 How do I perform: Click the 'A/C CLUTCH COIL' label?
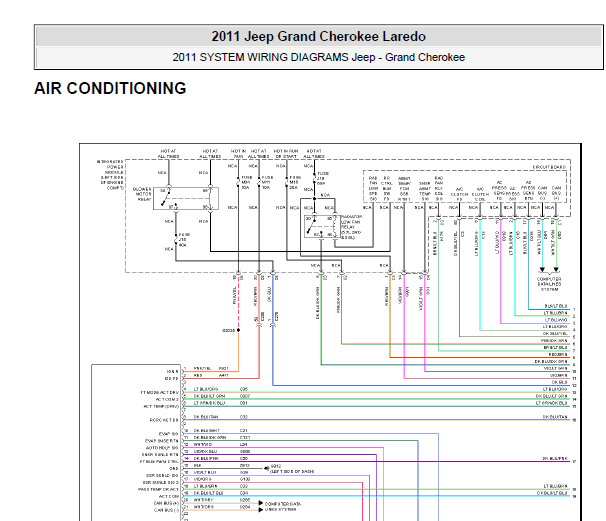pyautogui.click(x=480, y=194)
